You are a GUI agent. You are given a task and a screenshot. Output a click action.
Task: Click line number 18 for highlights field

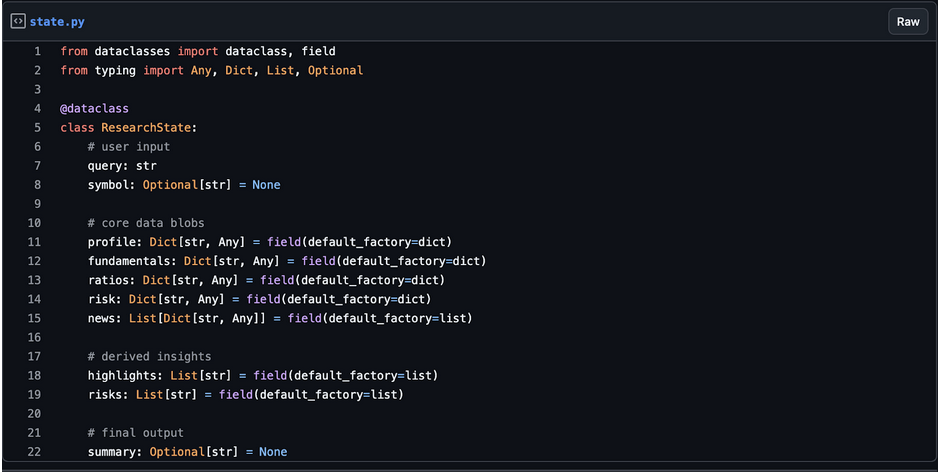pos(35,375)
